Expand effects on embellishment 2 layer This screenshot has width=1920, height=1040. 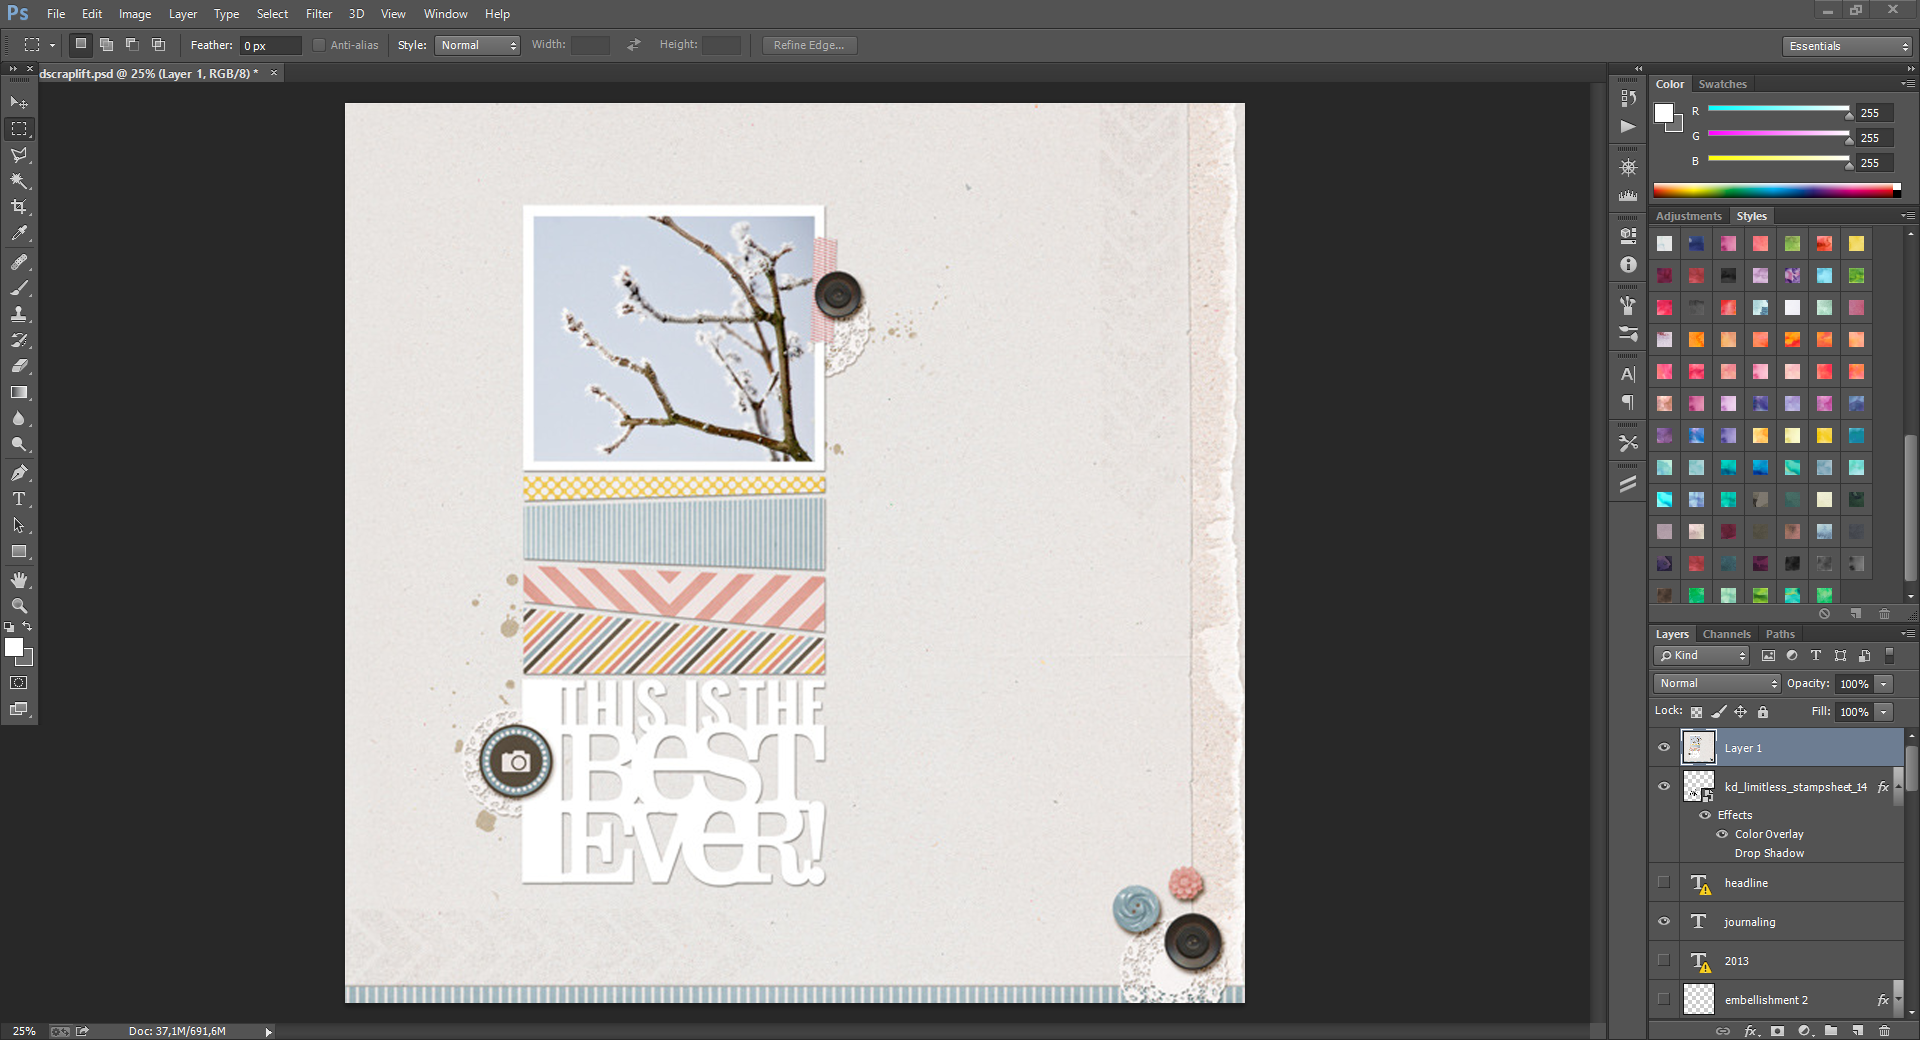point(1898,1000)
